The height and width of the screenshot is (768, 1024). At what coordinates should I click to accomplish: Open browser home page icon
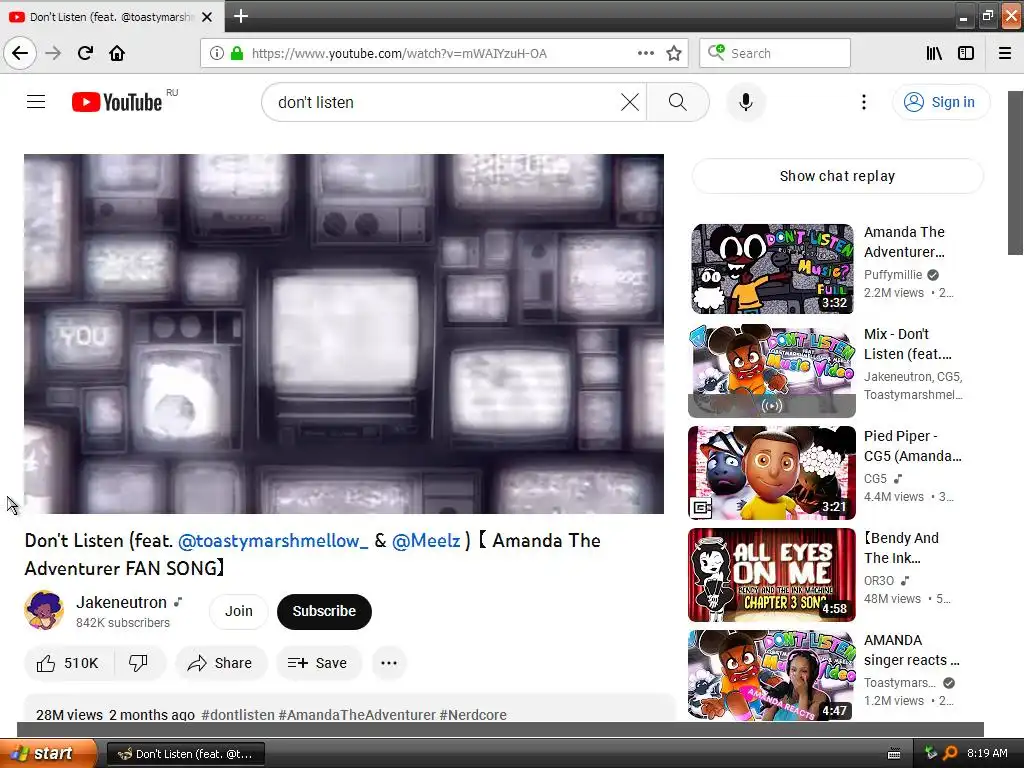point(117,53)
